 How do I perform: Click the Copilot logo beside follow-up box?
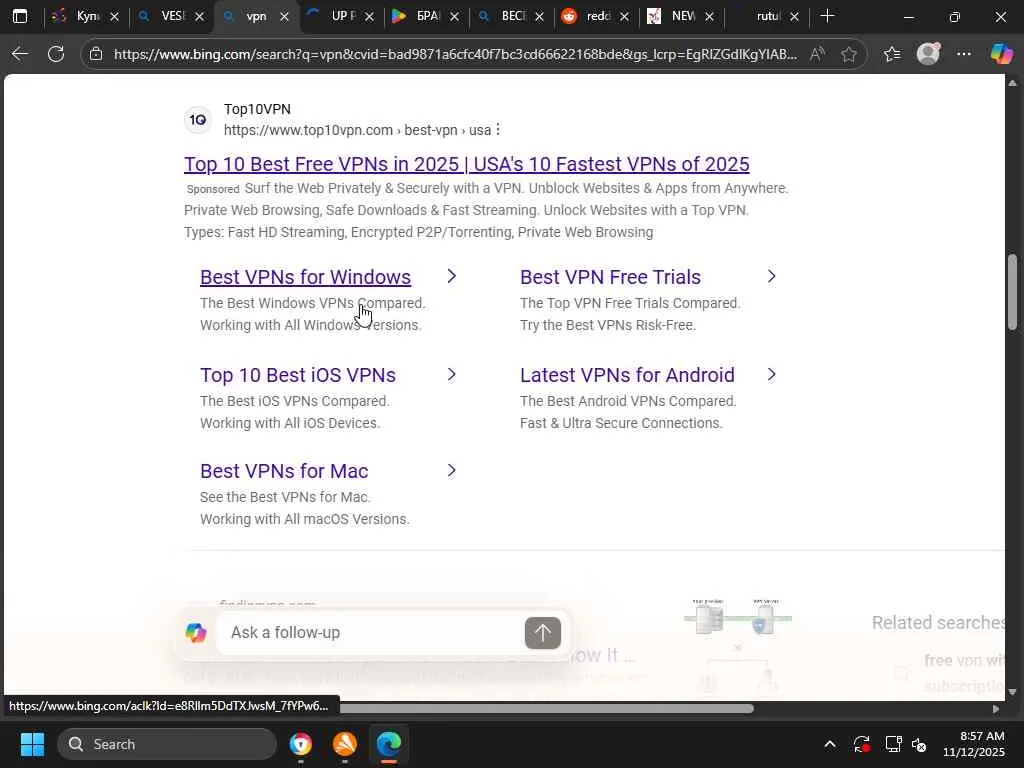[196, 632]
